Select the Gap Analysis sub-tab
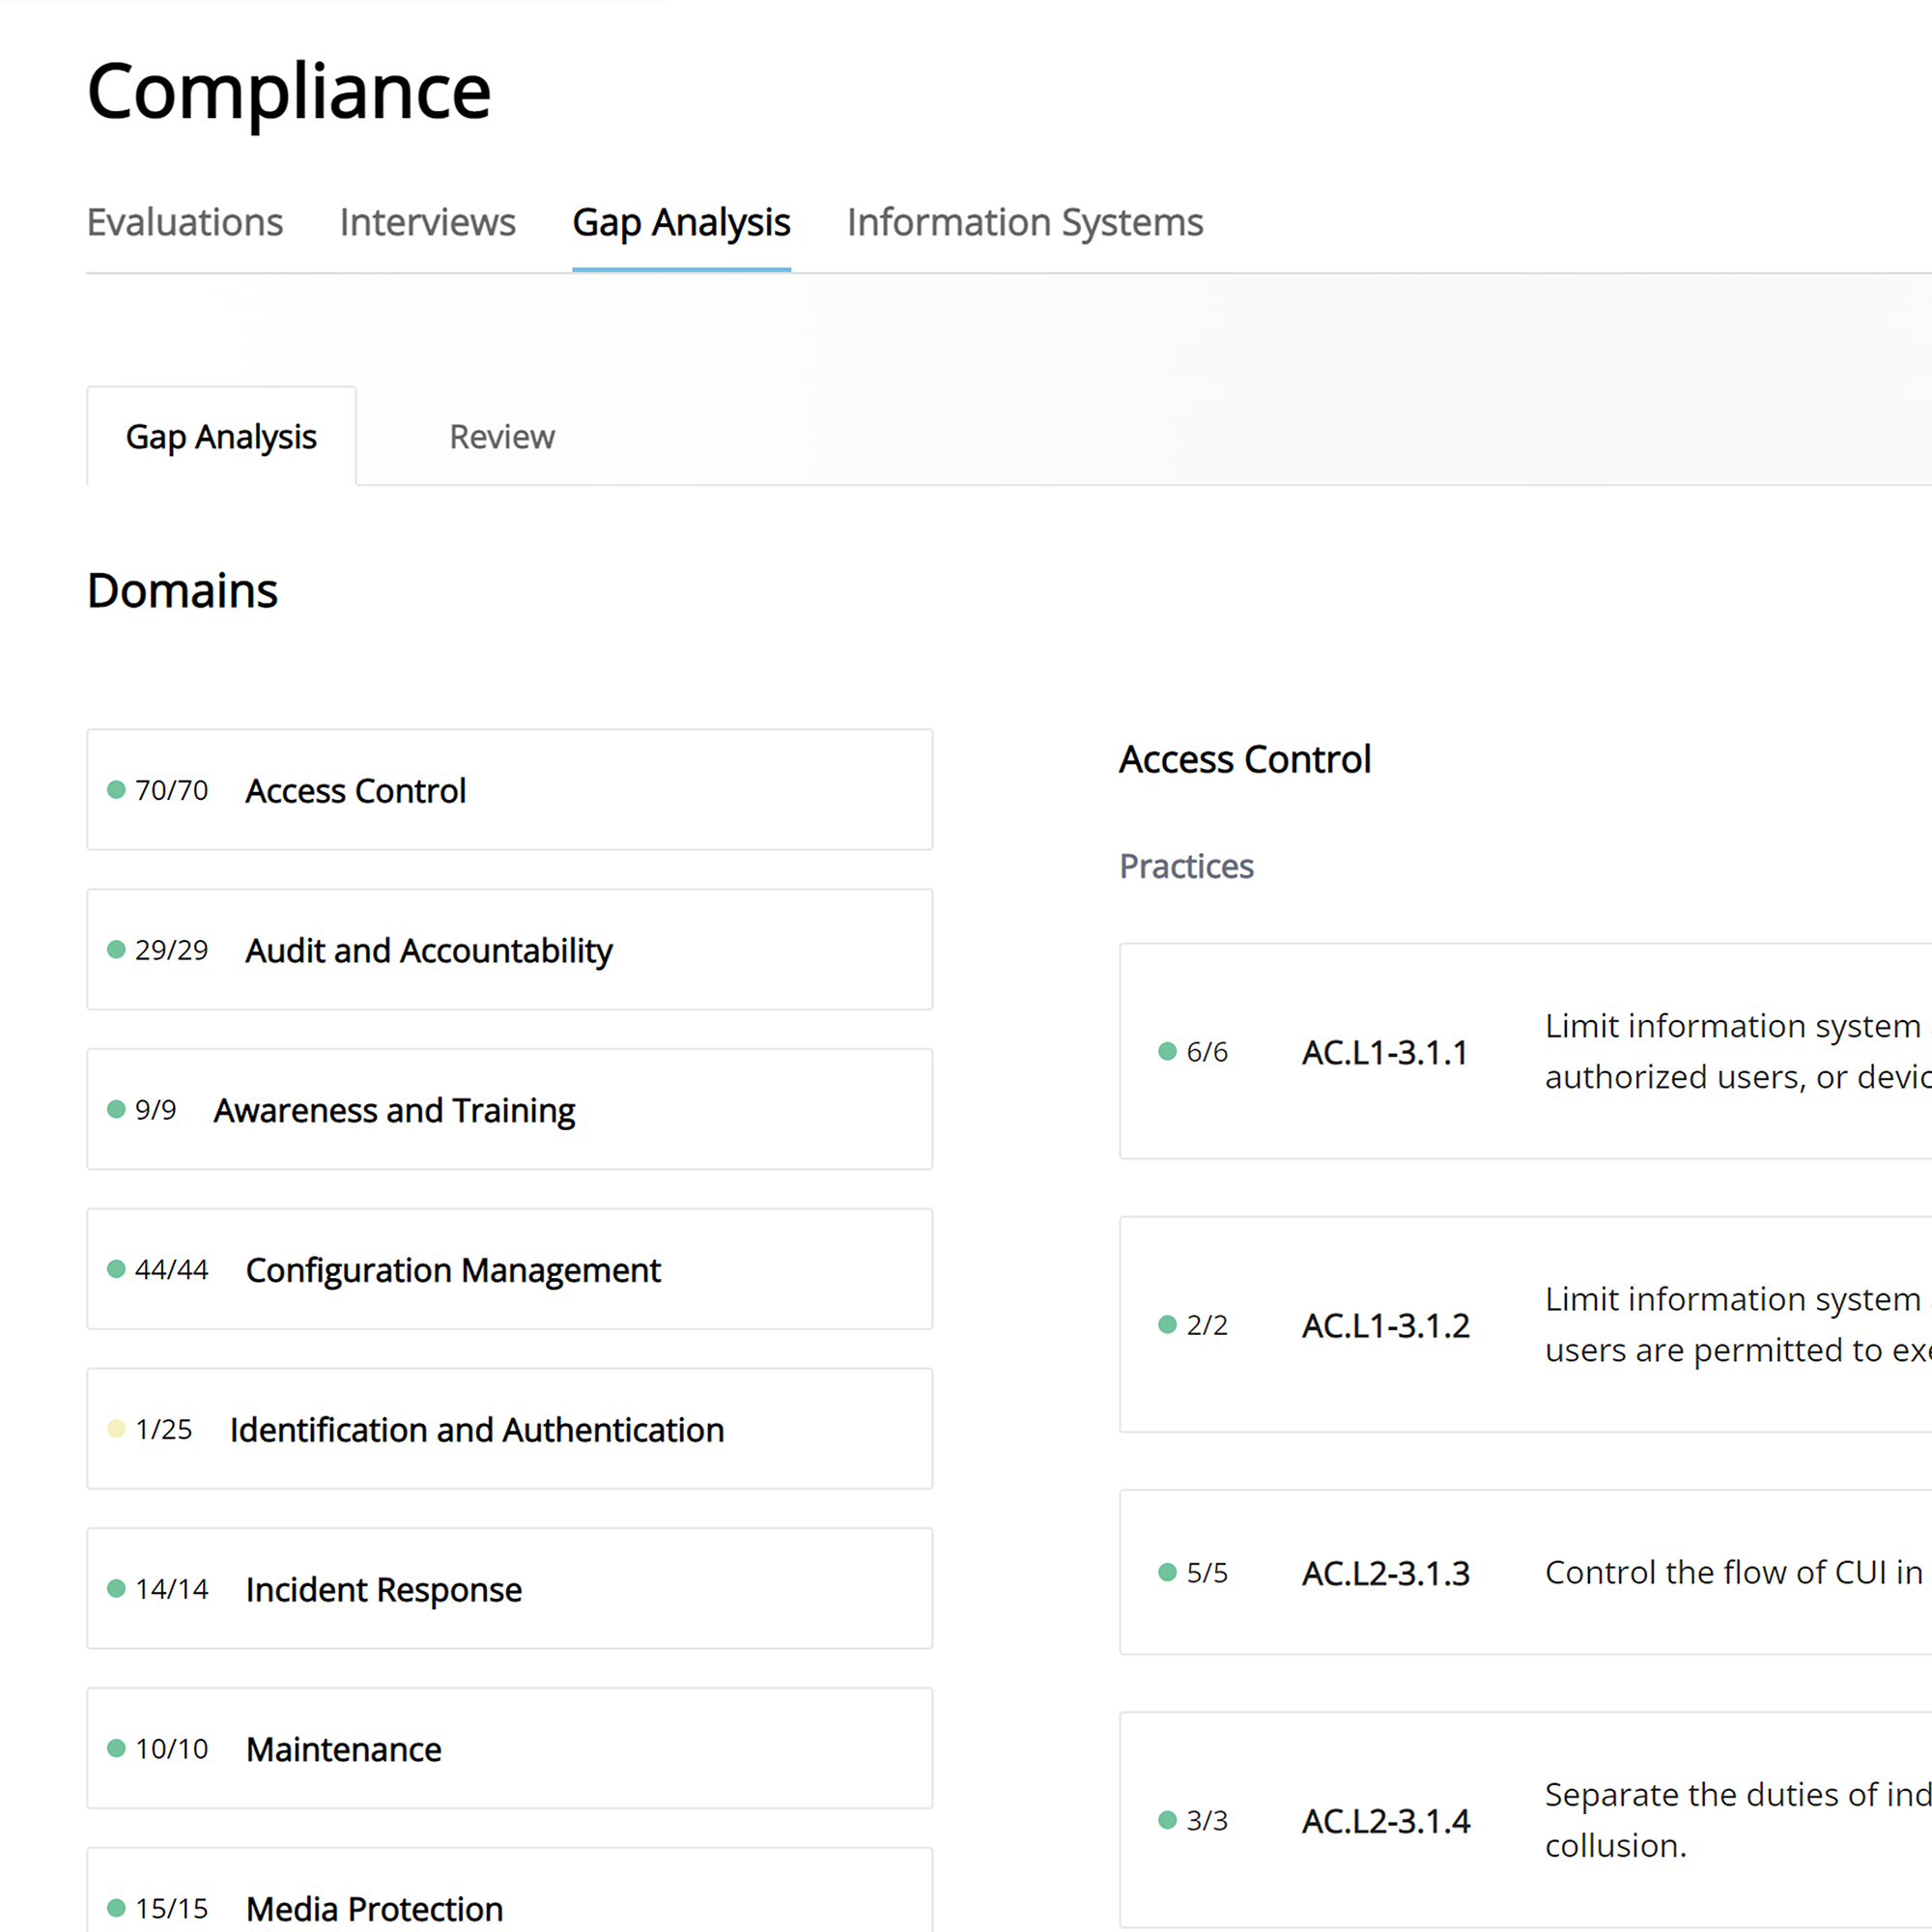Image resolution: width=1932 pixels, height=1932 pixels. tap(221, 437)
